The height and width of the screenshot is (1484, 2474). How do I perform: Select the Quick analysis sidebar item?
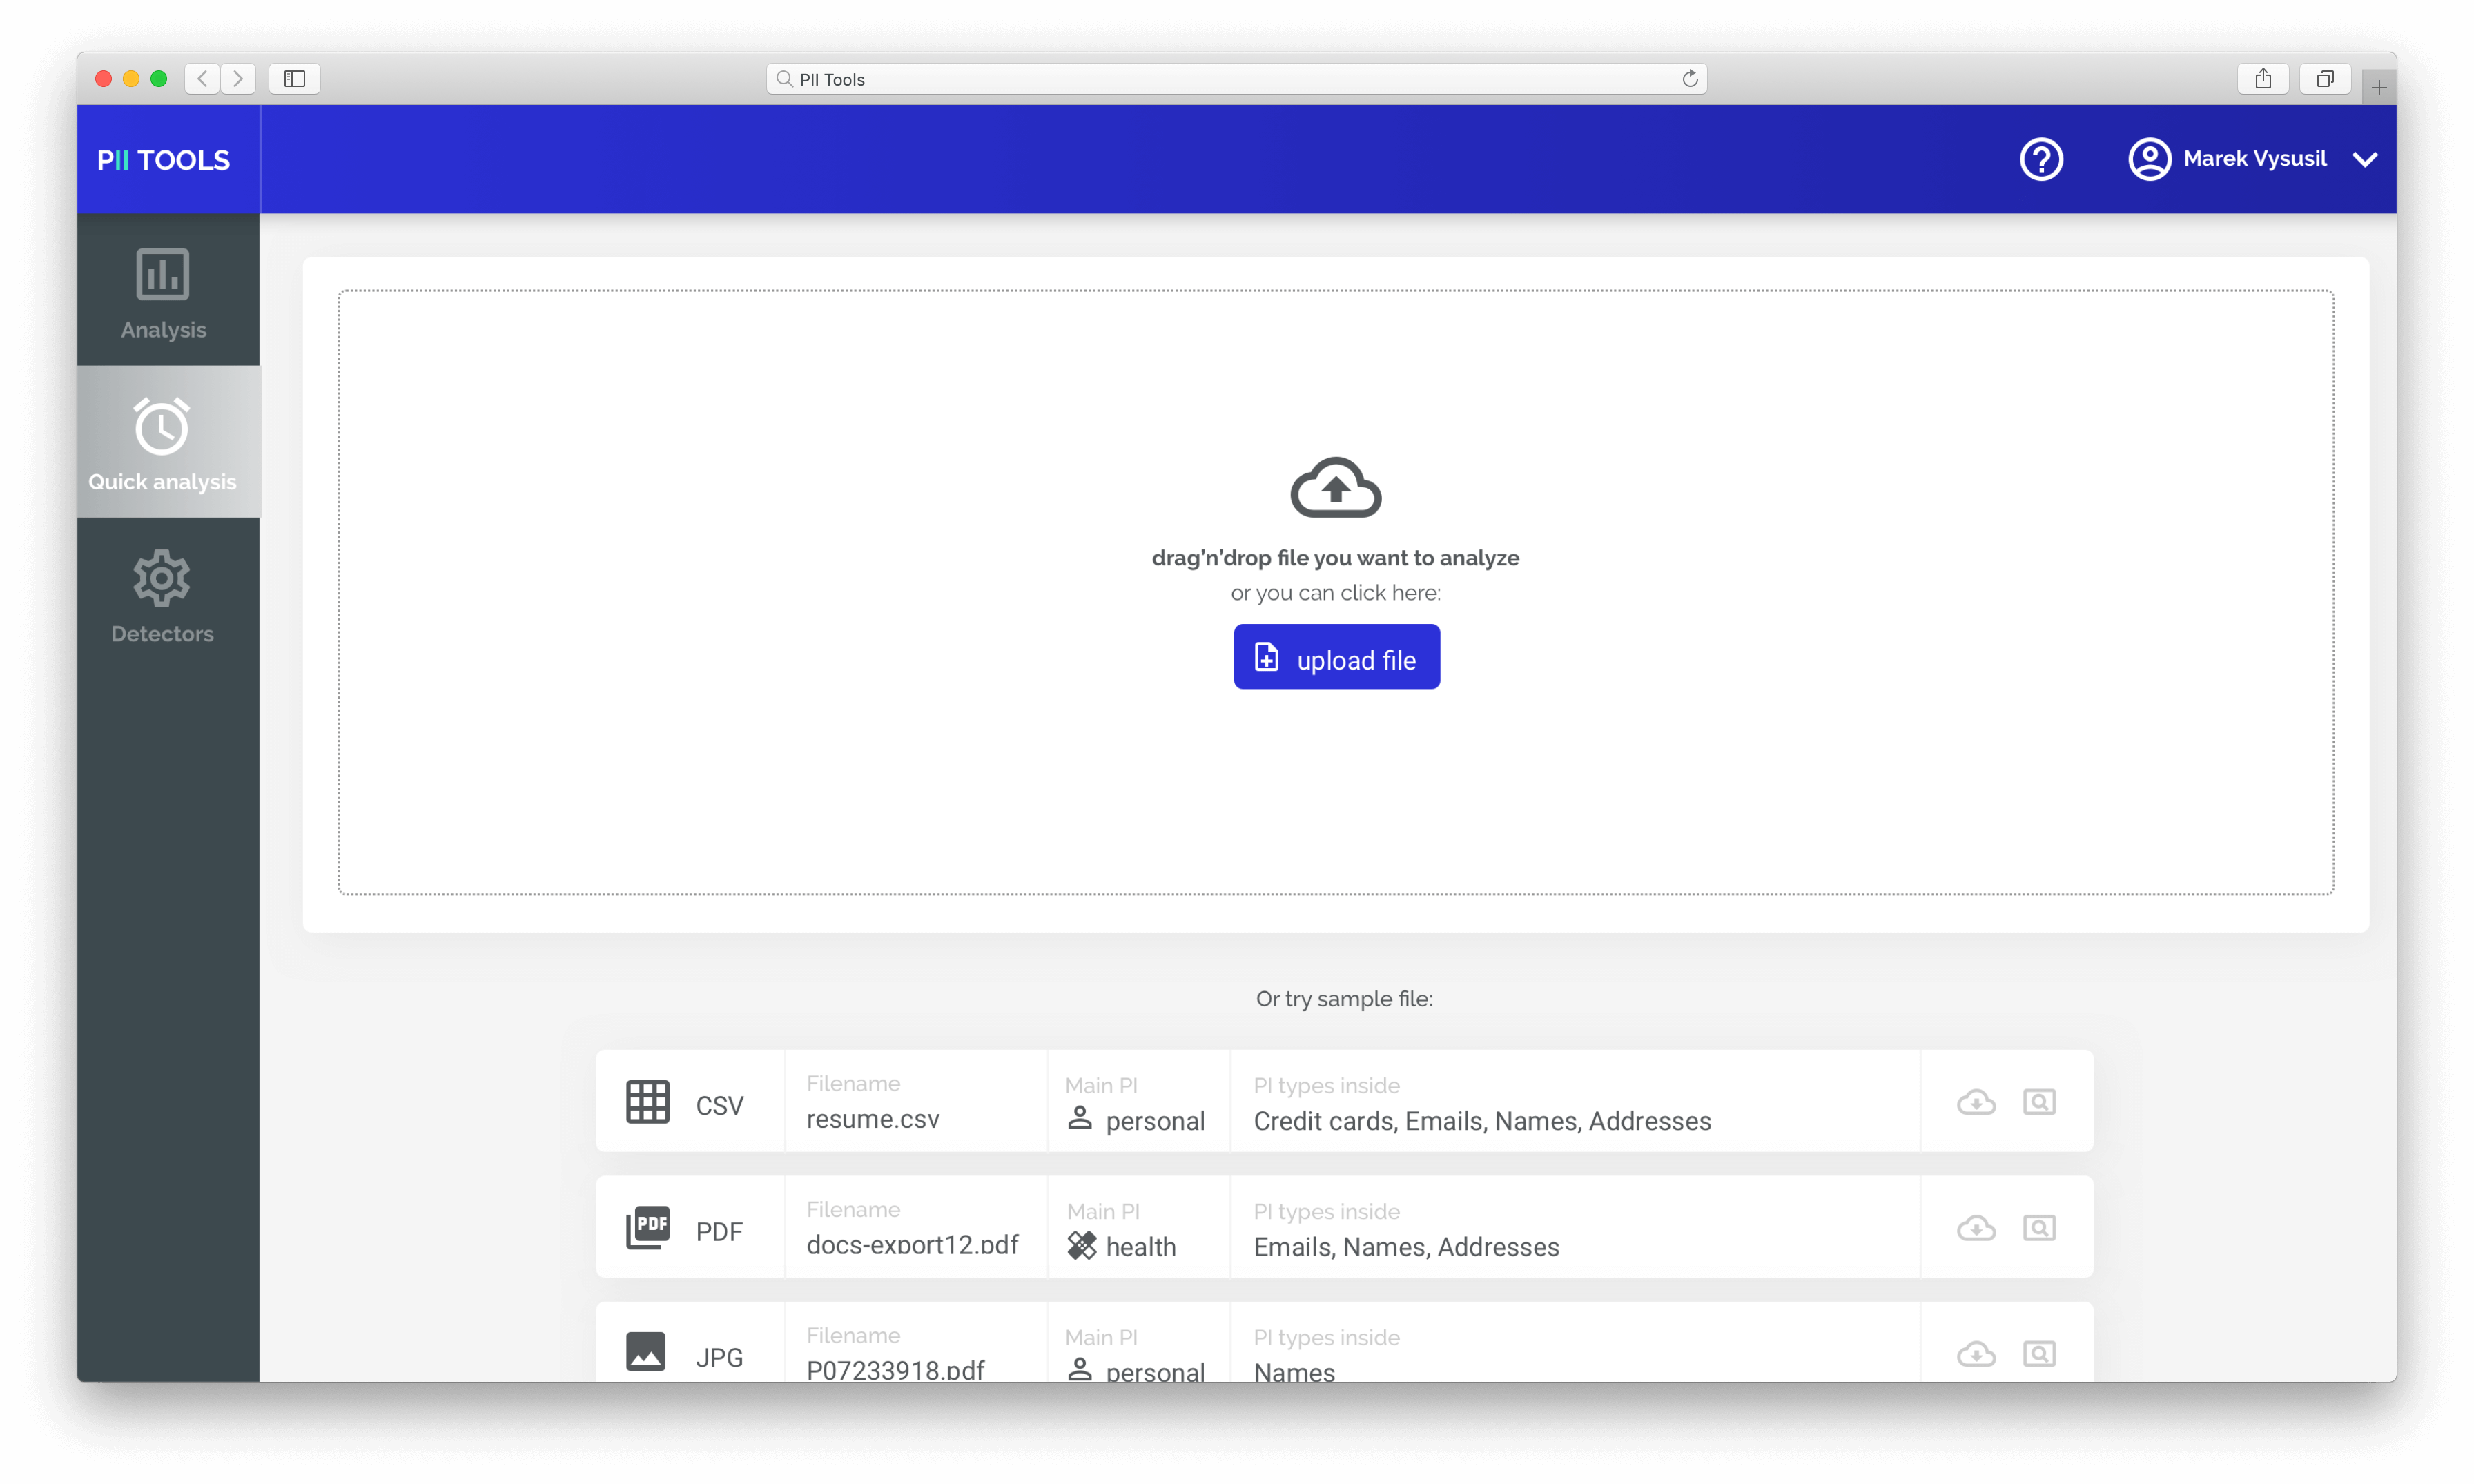click(x=167, y=442)
